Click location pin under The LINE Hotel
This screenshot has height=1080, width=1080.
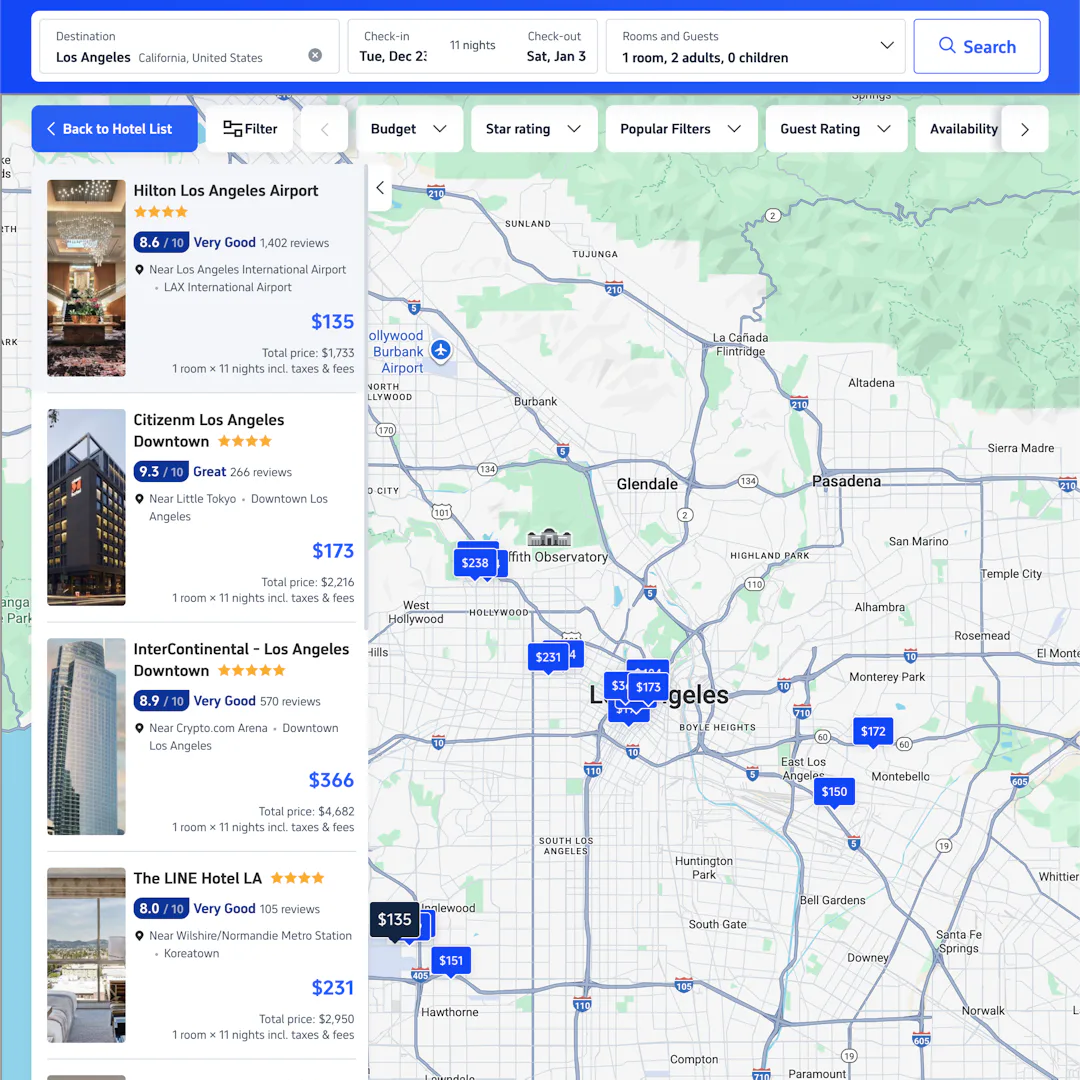139,936
